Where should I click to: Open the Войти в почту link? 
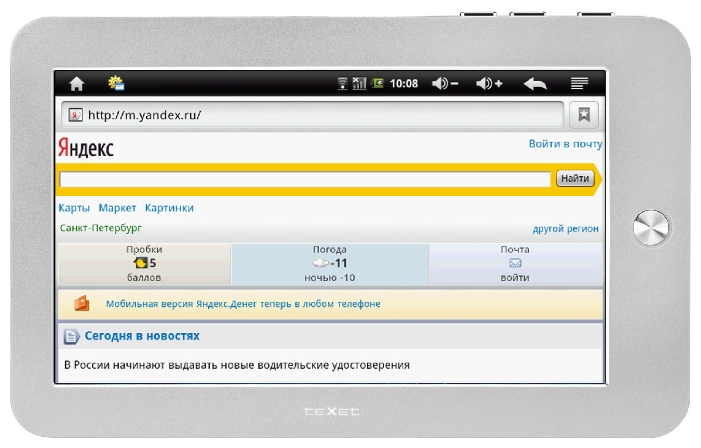coord(566,144)
